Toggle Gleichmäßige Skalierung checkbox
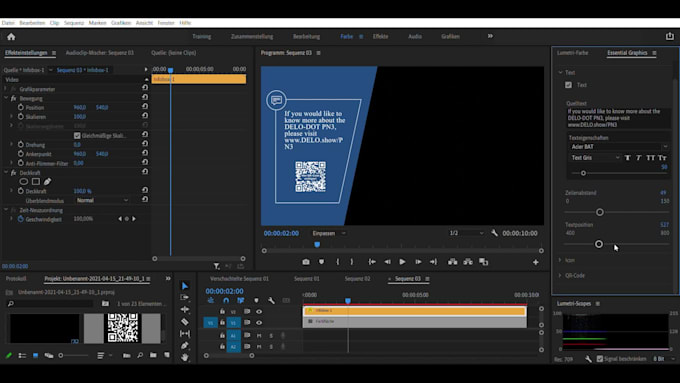 pos(77,136)
